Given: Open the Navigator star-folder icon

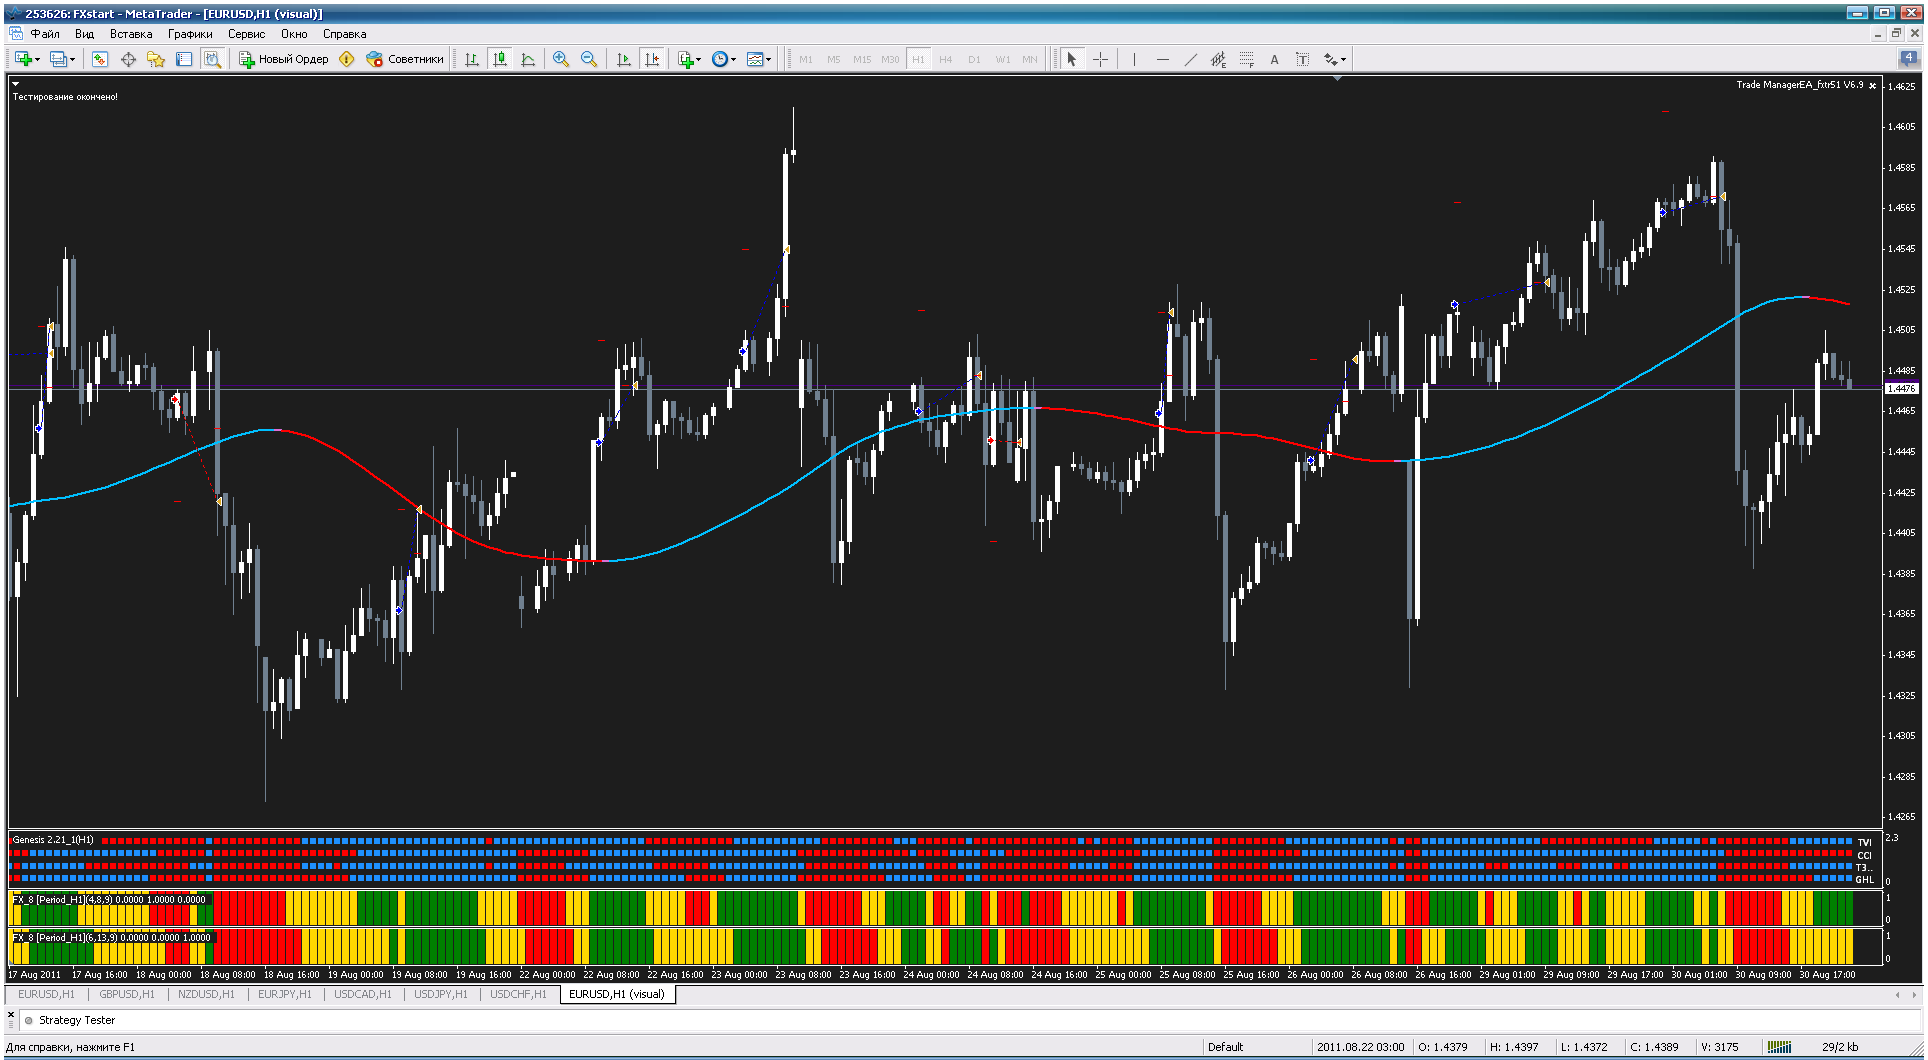Looking at the screenshot, I should tap(156, 59).
